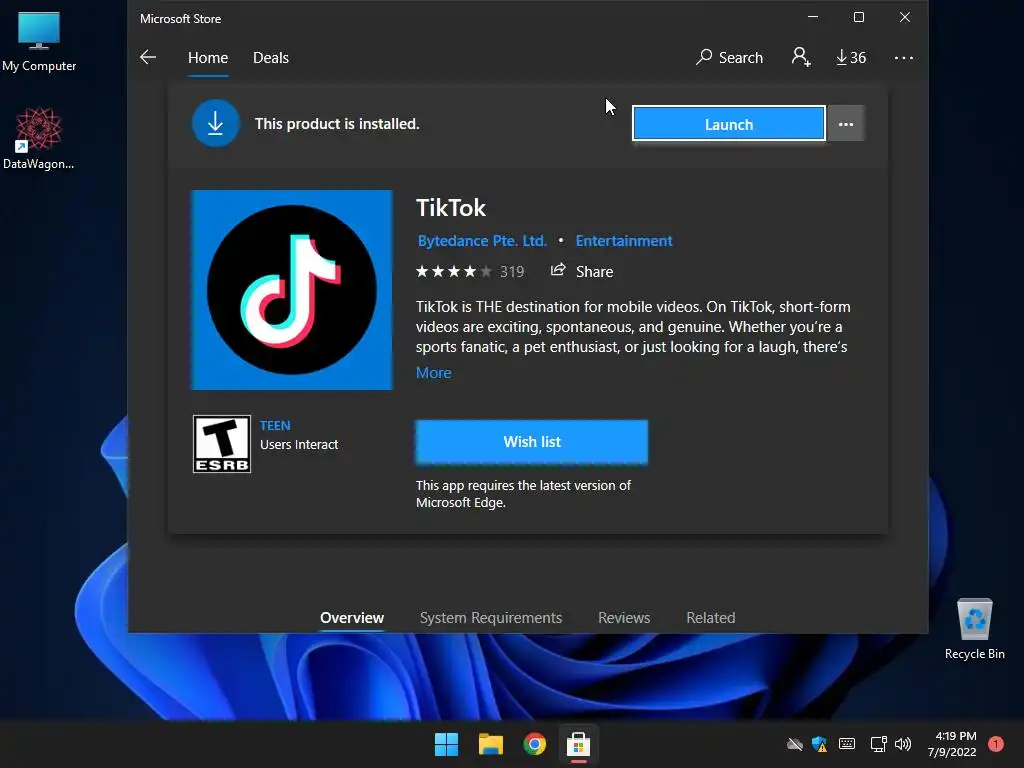Open the Home tab
This screenshot has width=1024, height=768.
208,57
